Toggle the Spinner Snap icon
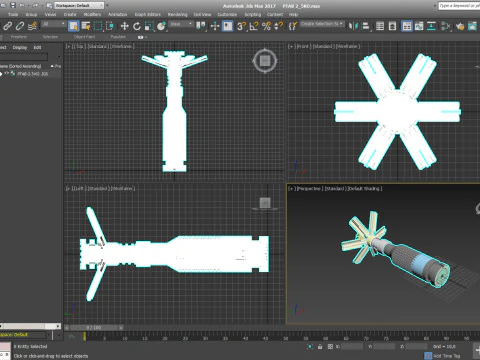 coord(278,26)
